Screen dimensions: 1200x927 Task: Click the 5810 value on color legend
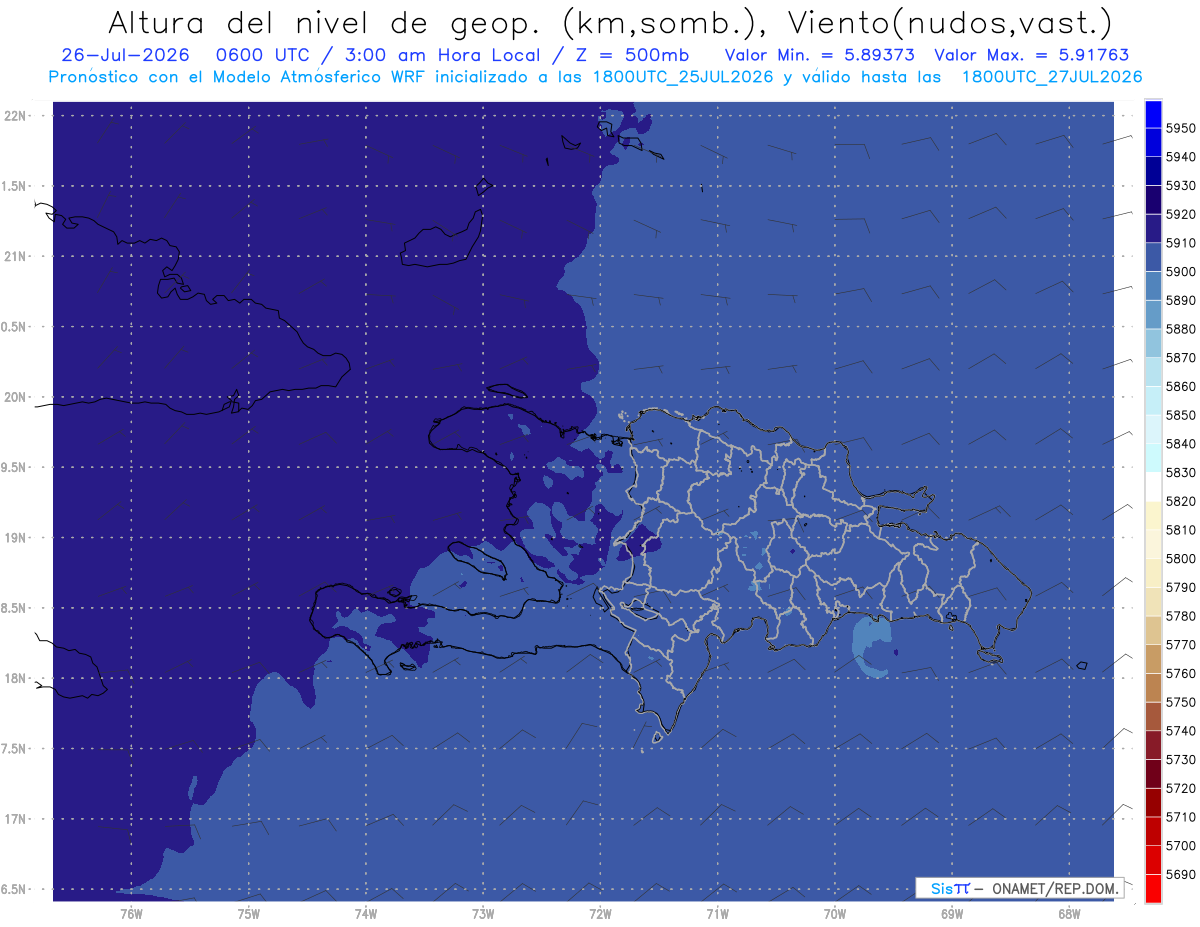tap(1181, 530)
